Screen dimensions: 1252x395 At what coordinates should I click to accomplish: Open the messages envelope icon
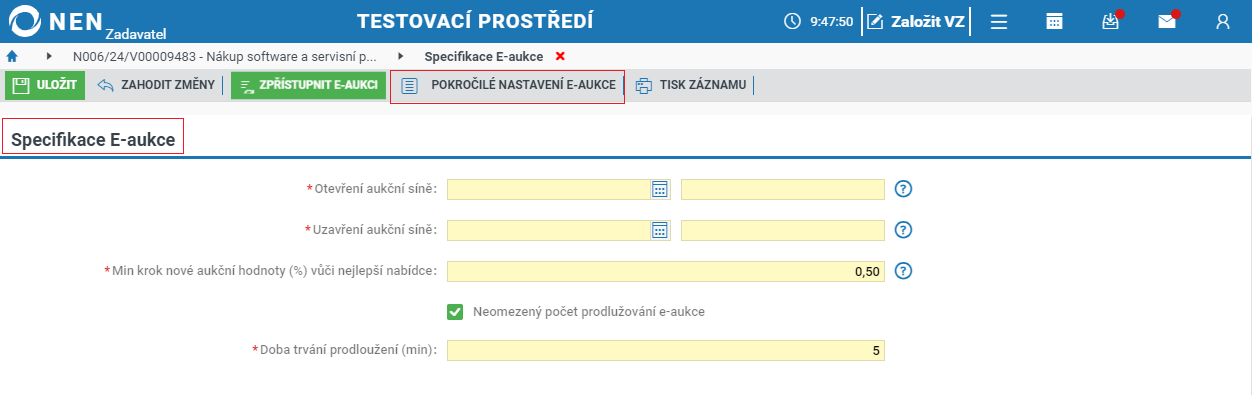pyautogui.click(x=1167, y=21)
